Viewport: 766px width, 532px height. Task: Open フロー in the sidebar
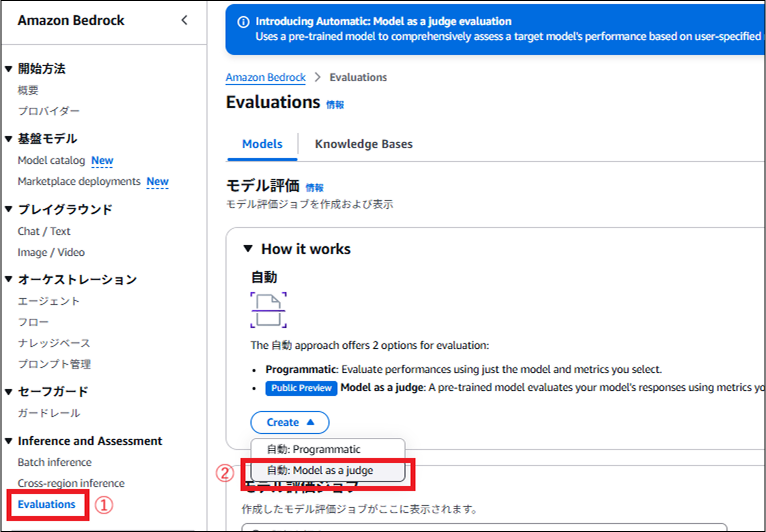click(33, 322)
